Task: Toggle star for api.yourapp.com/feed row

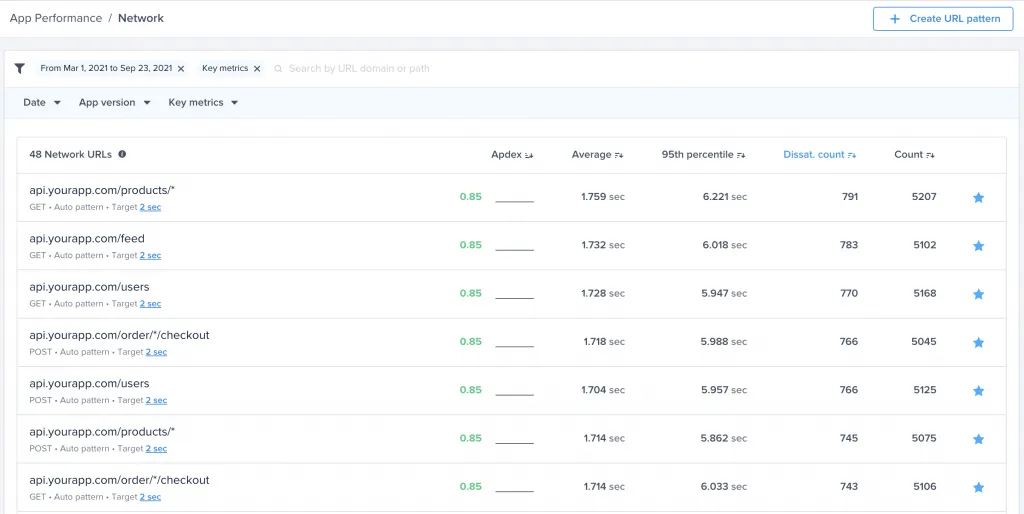Action: 978,246
